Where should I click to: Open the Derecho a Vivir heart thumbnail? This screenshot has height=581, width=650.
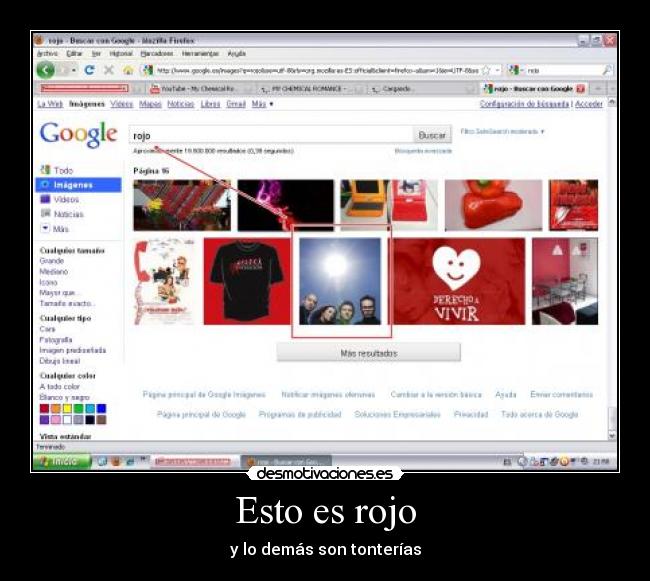coord(459,281)
